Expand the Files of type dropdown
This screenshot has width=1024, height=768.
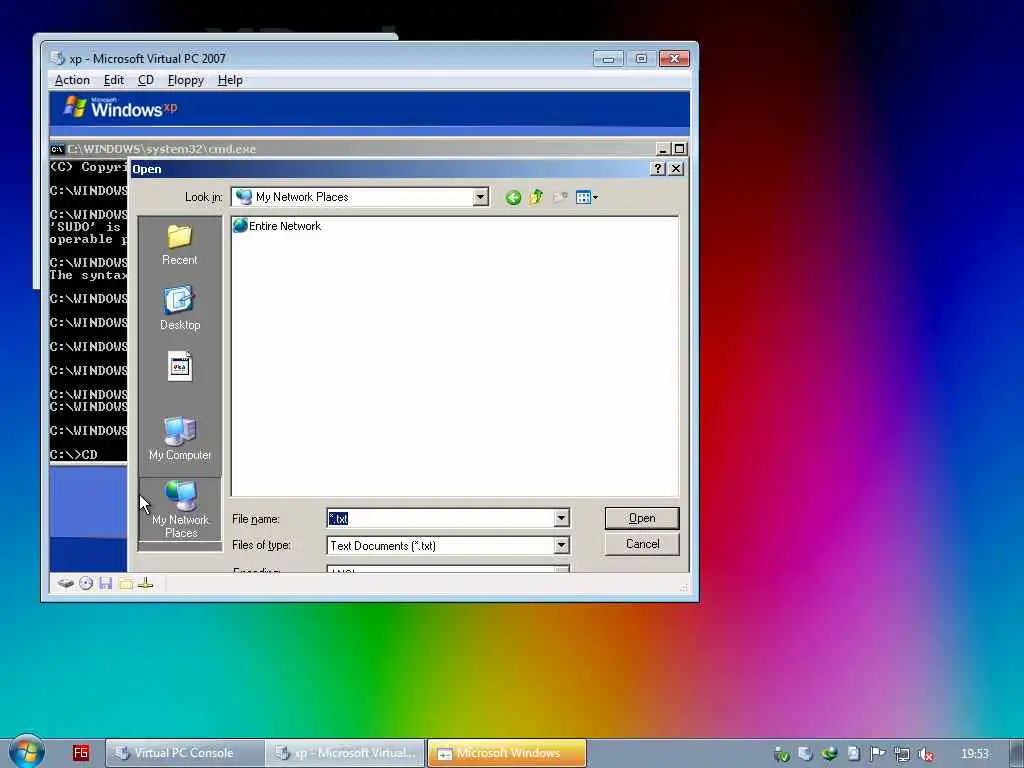(562, 545)
